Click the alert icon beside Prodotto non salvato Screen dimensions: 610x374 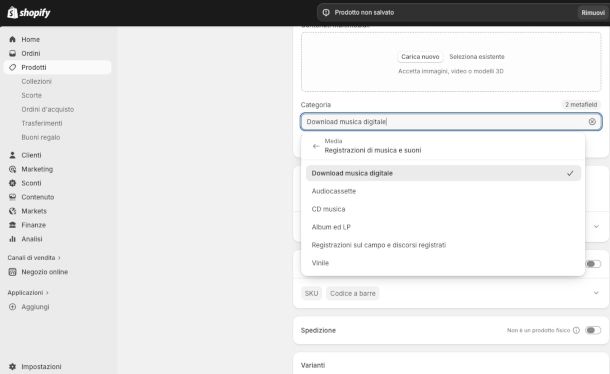point(326,12)
